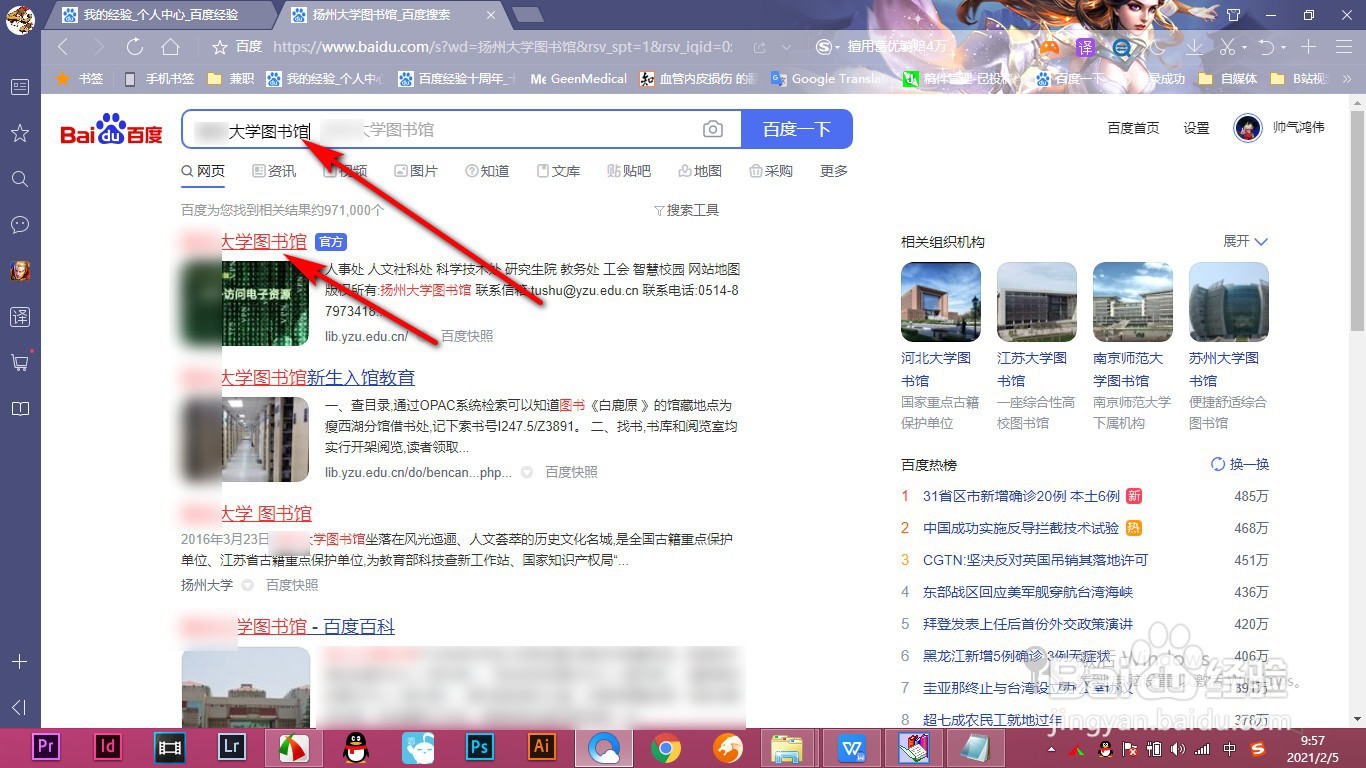Viewport: 1366px width, 768px height.
Task: Click the sidebar news panel icon at top
Action: (19, 87)
